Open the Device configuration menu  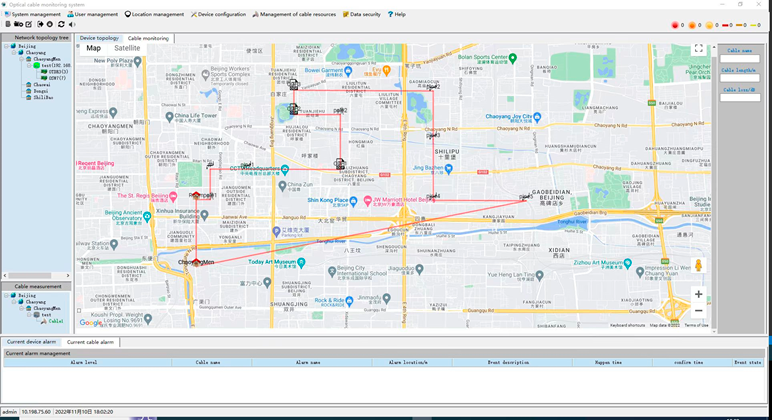218,14
